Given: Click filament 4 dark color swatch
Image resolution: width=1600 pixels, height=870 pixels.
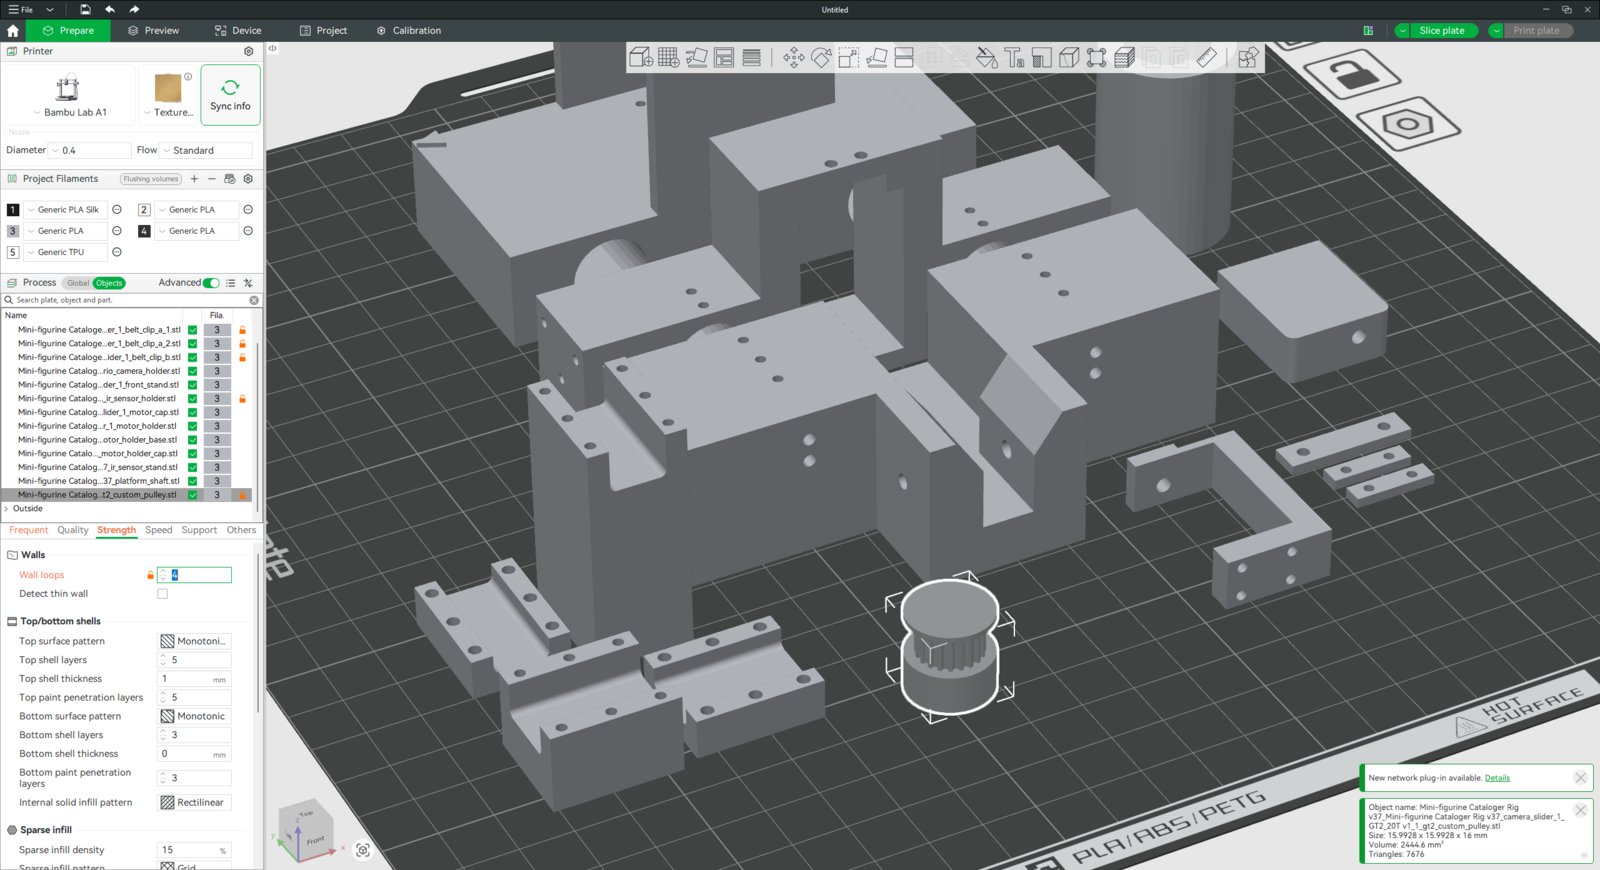Looking at the screenshot, I should (144, 231).
